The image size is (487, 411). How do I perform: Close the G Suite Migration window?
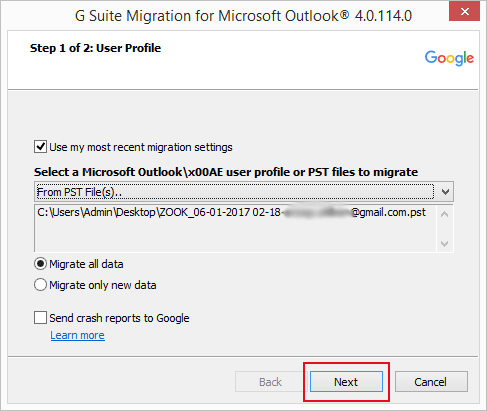coord(465,12)
